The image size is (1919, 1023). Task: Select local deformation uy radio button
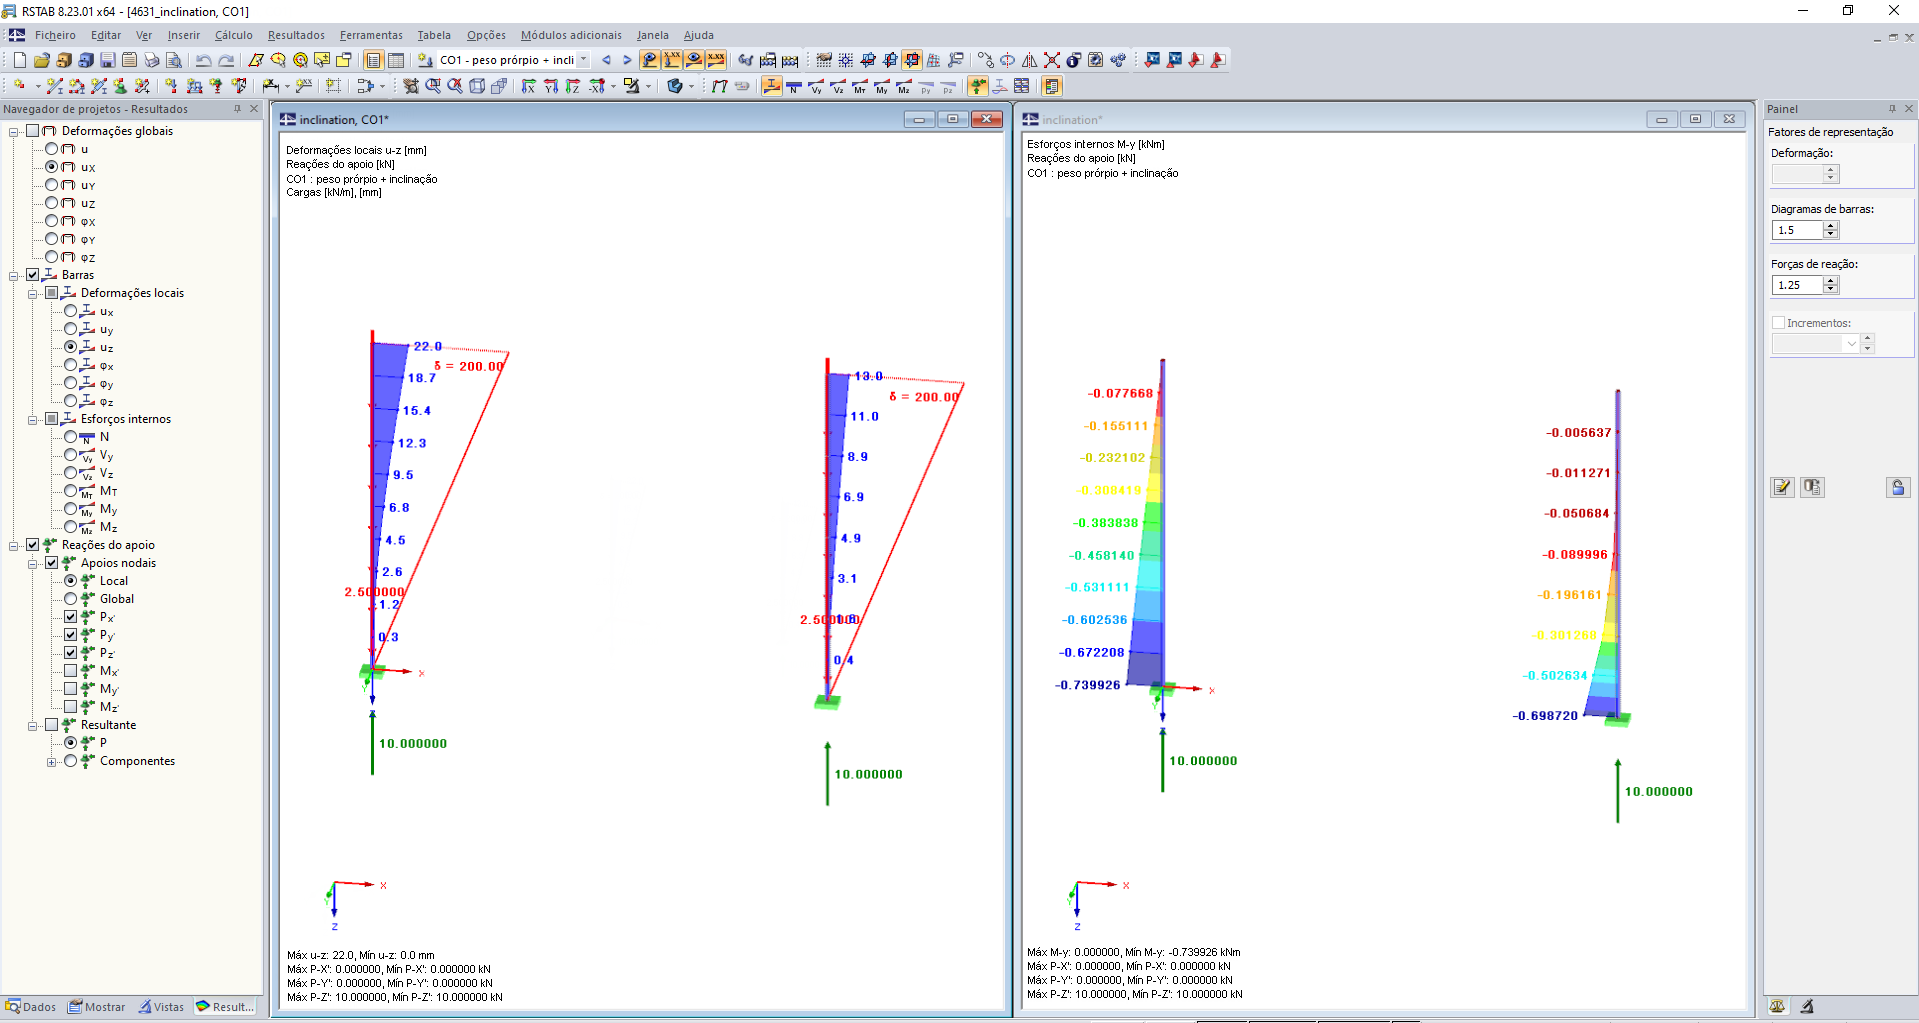71,329
